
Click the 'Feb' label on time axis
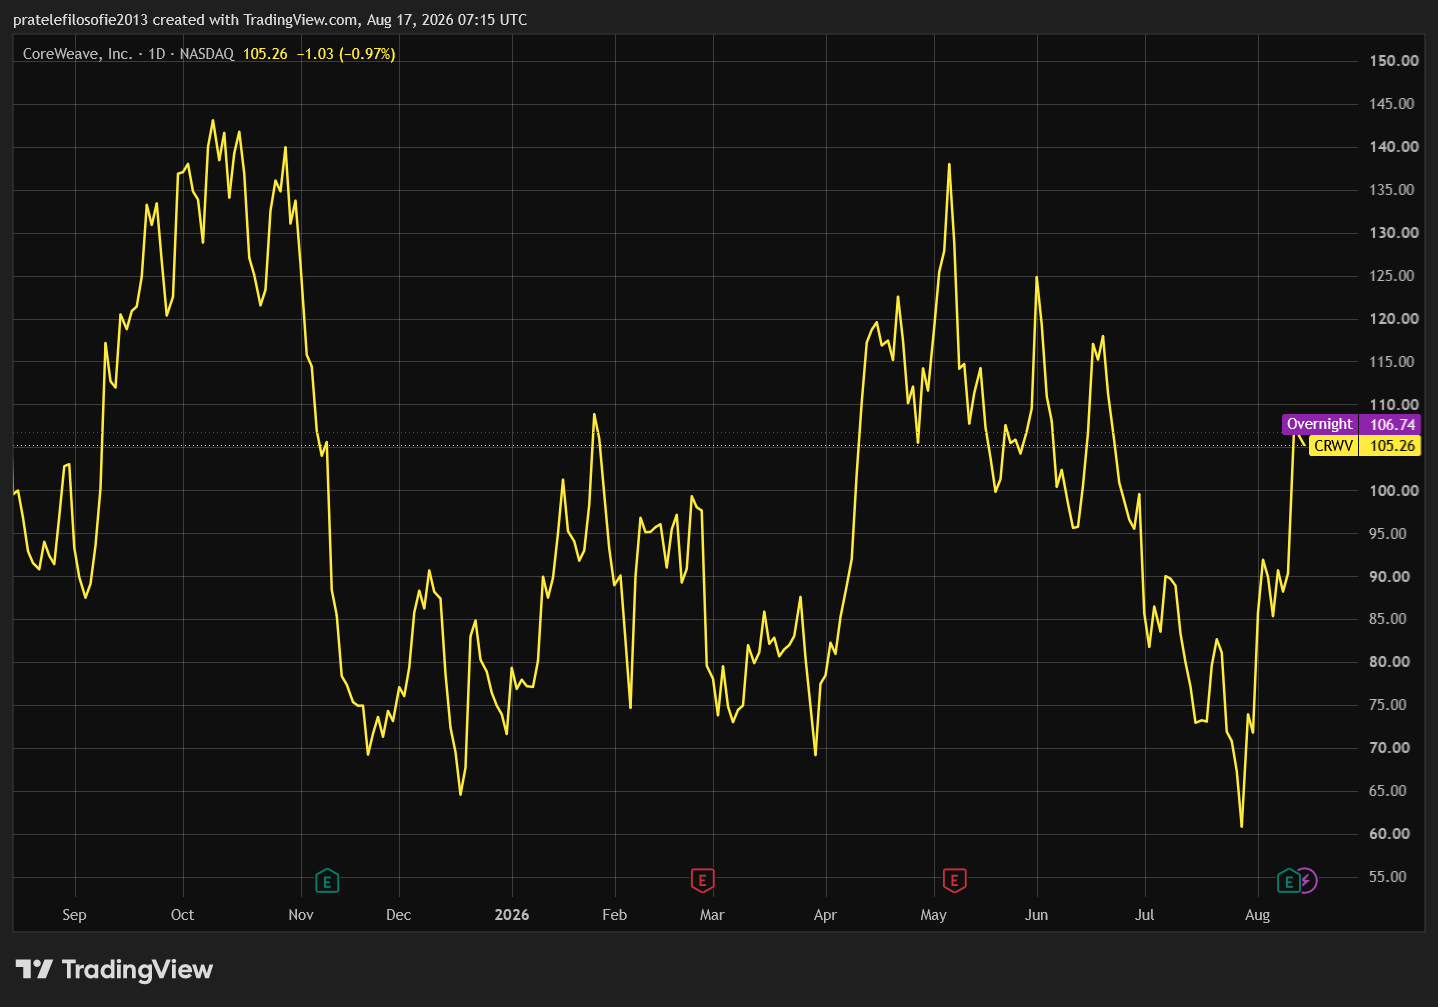[615, 915]
